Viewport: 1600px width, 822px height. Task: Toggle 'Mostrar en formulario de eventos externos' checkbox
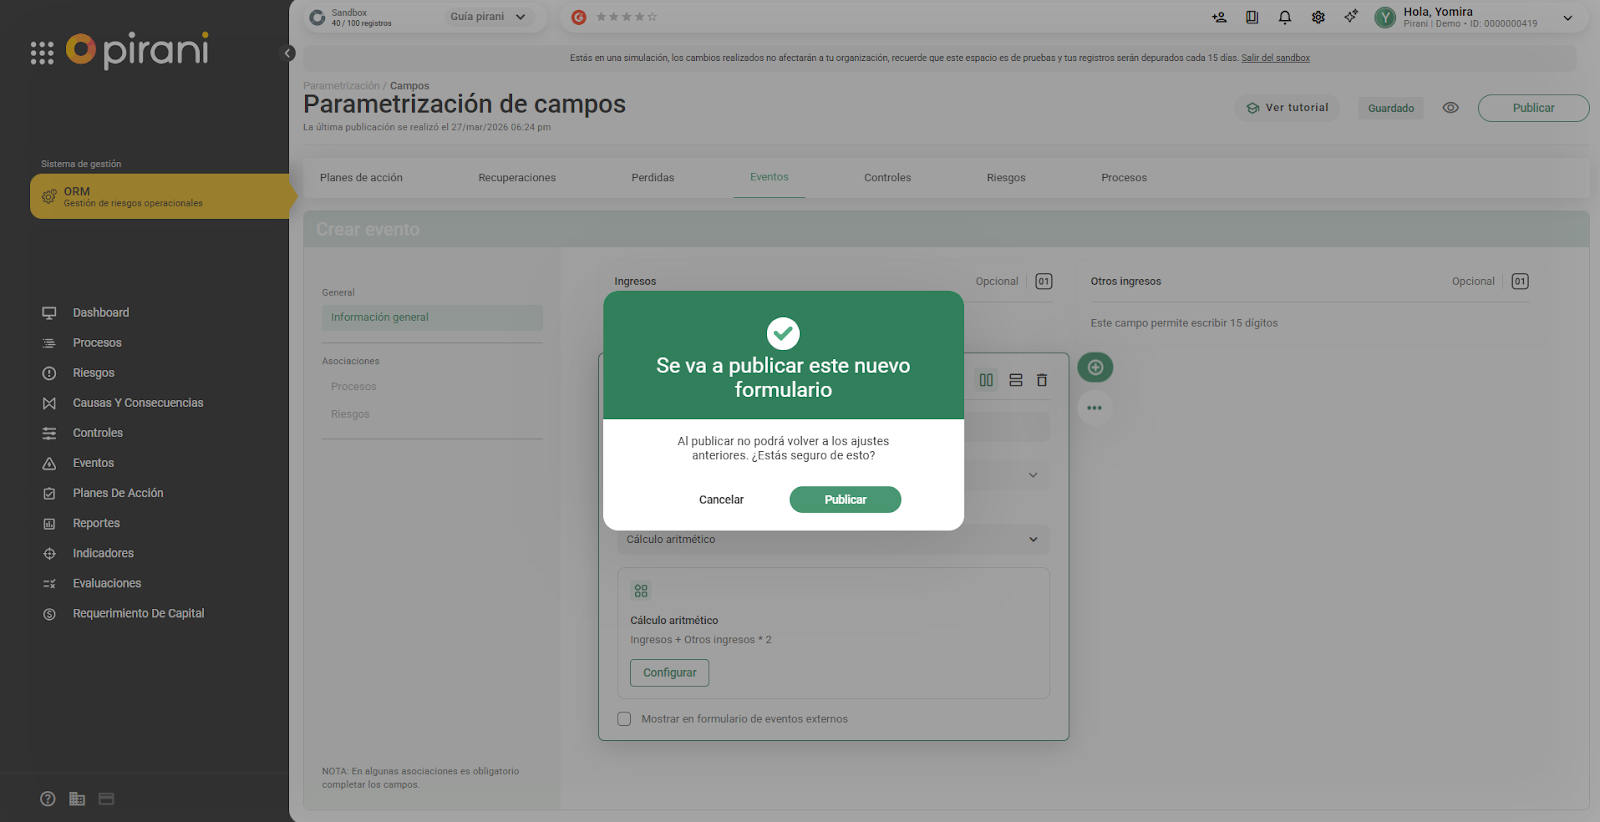pos(625,719)
